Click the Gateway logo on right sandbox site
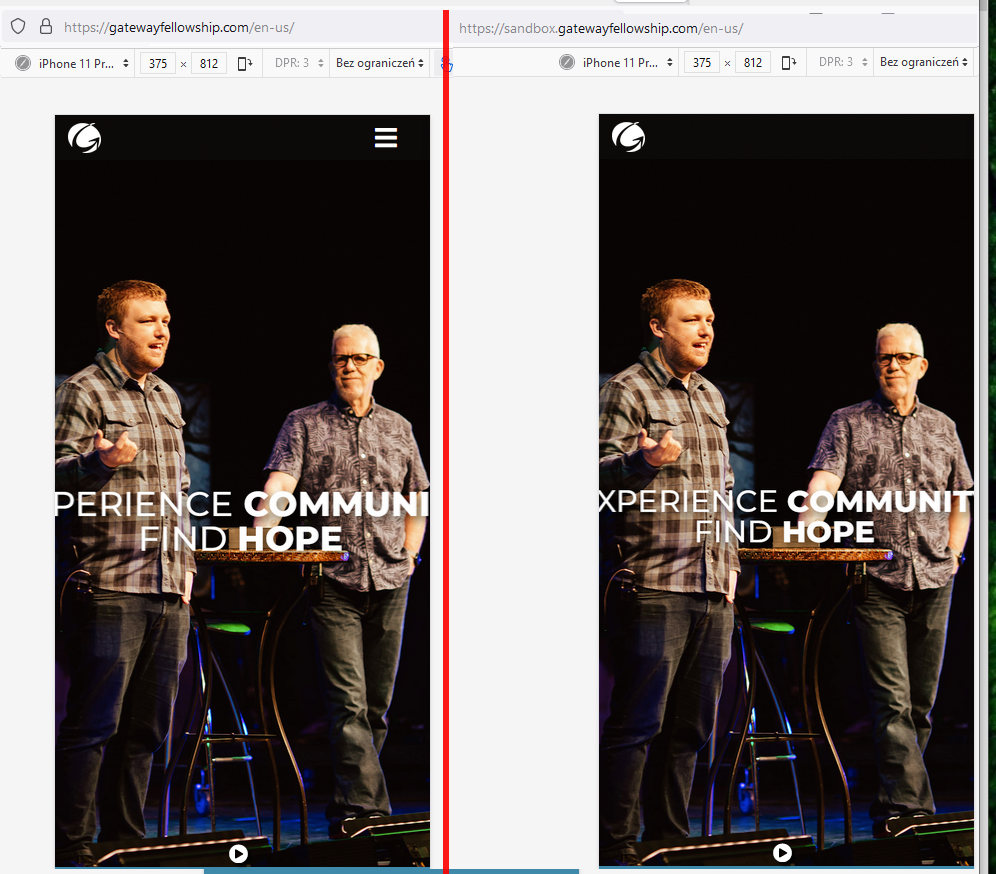This screenshot has height=874, width=996. click(x=628, y=137)
